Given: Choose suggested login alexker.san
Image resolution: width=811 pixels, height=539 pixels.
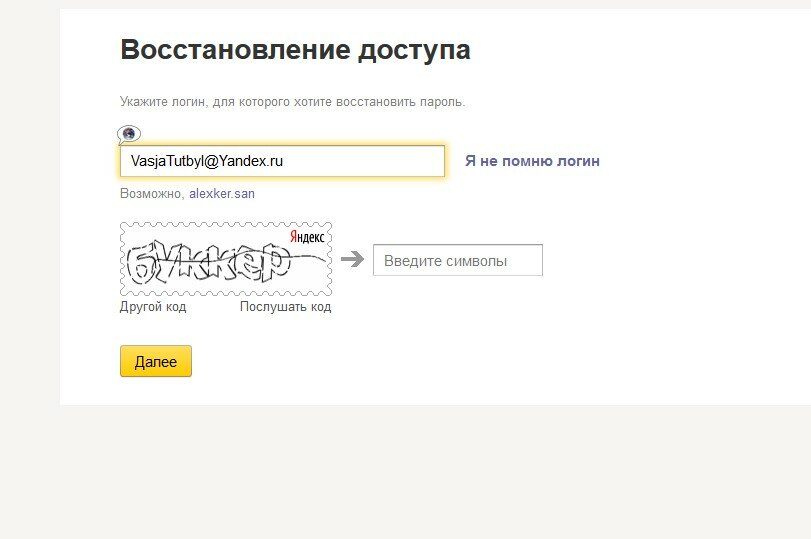Looking at the screenshot, I should 222,193.
